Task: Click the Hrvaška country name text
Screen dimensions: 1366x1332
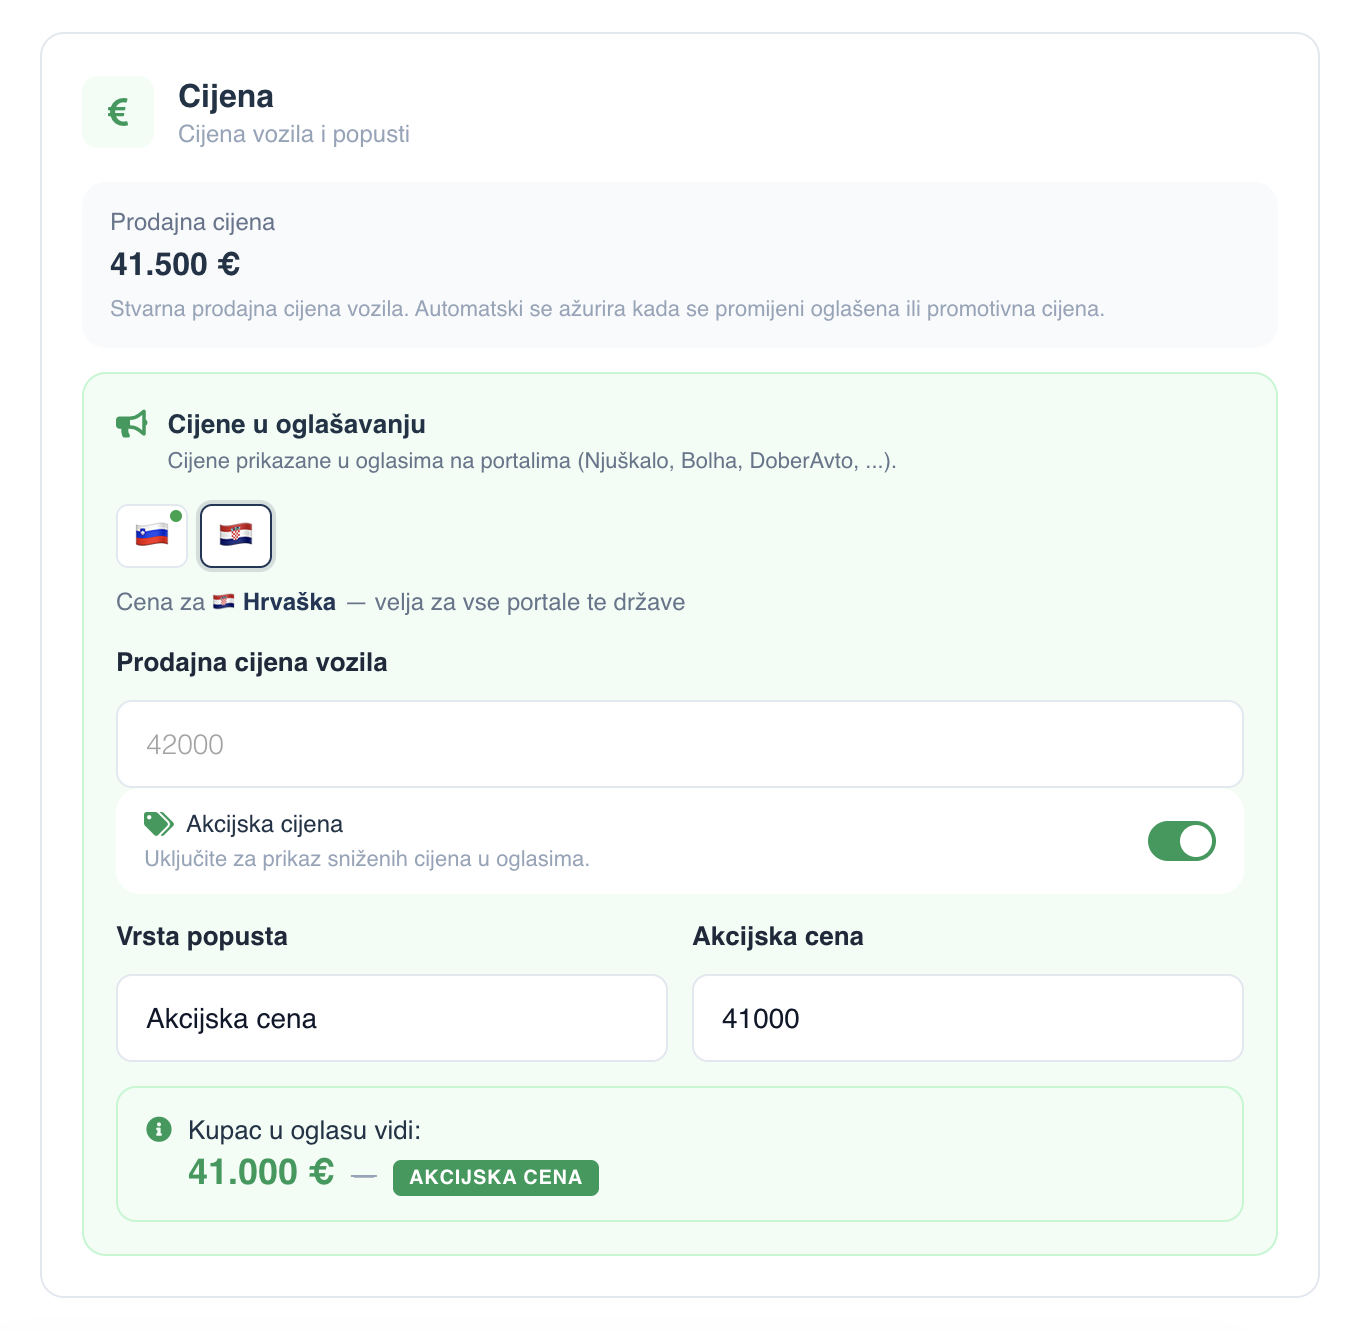Action: [289, 602]
